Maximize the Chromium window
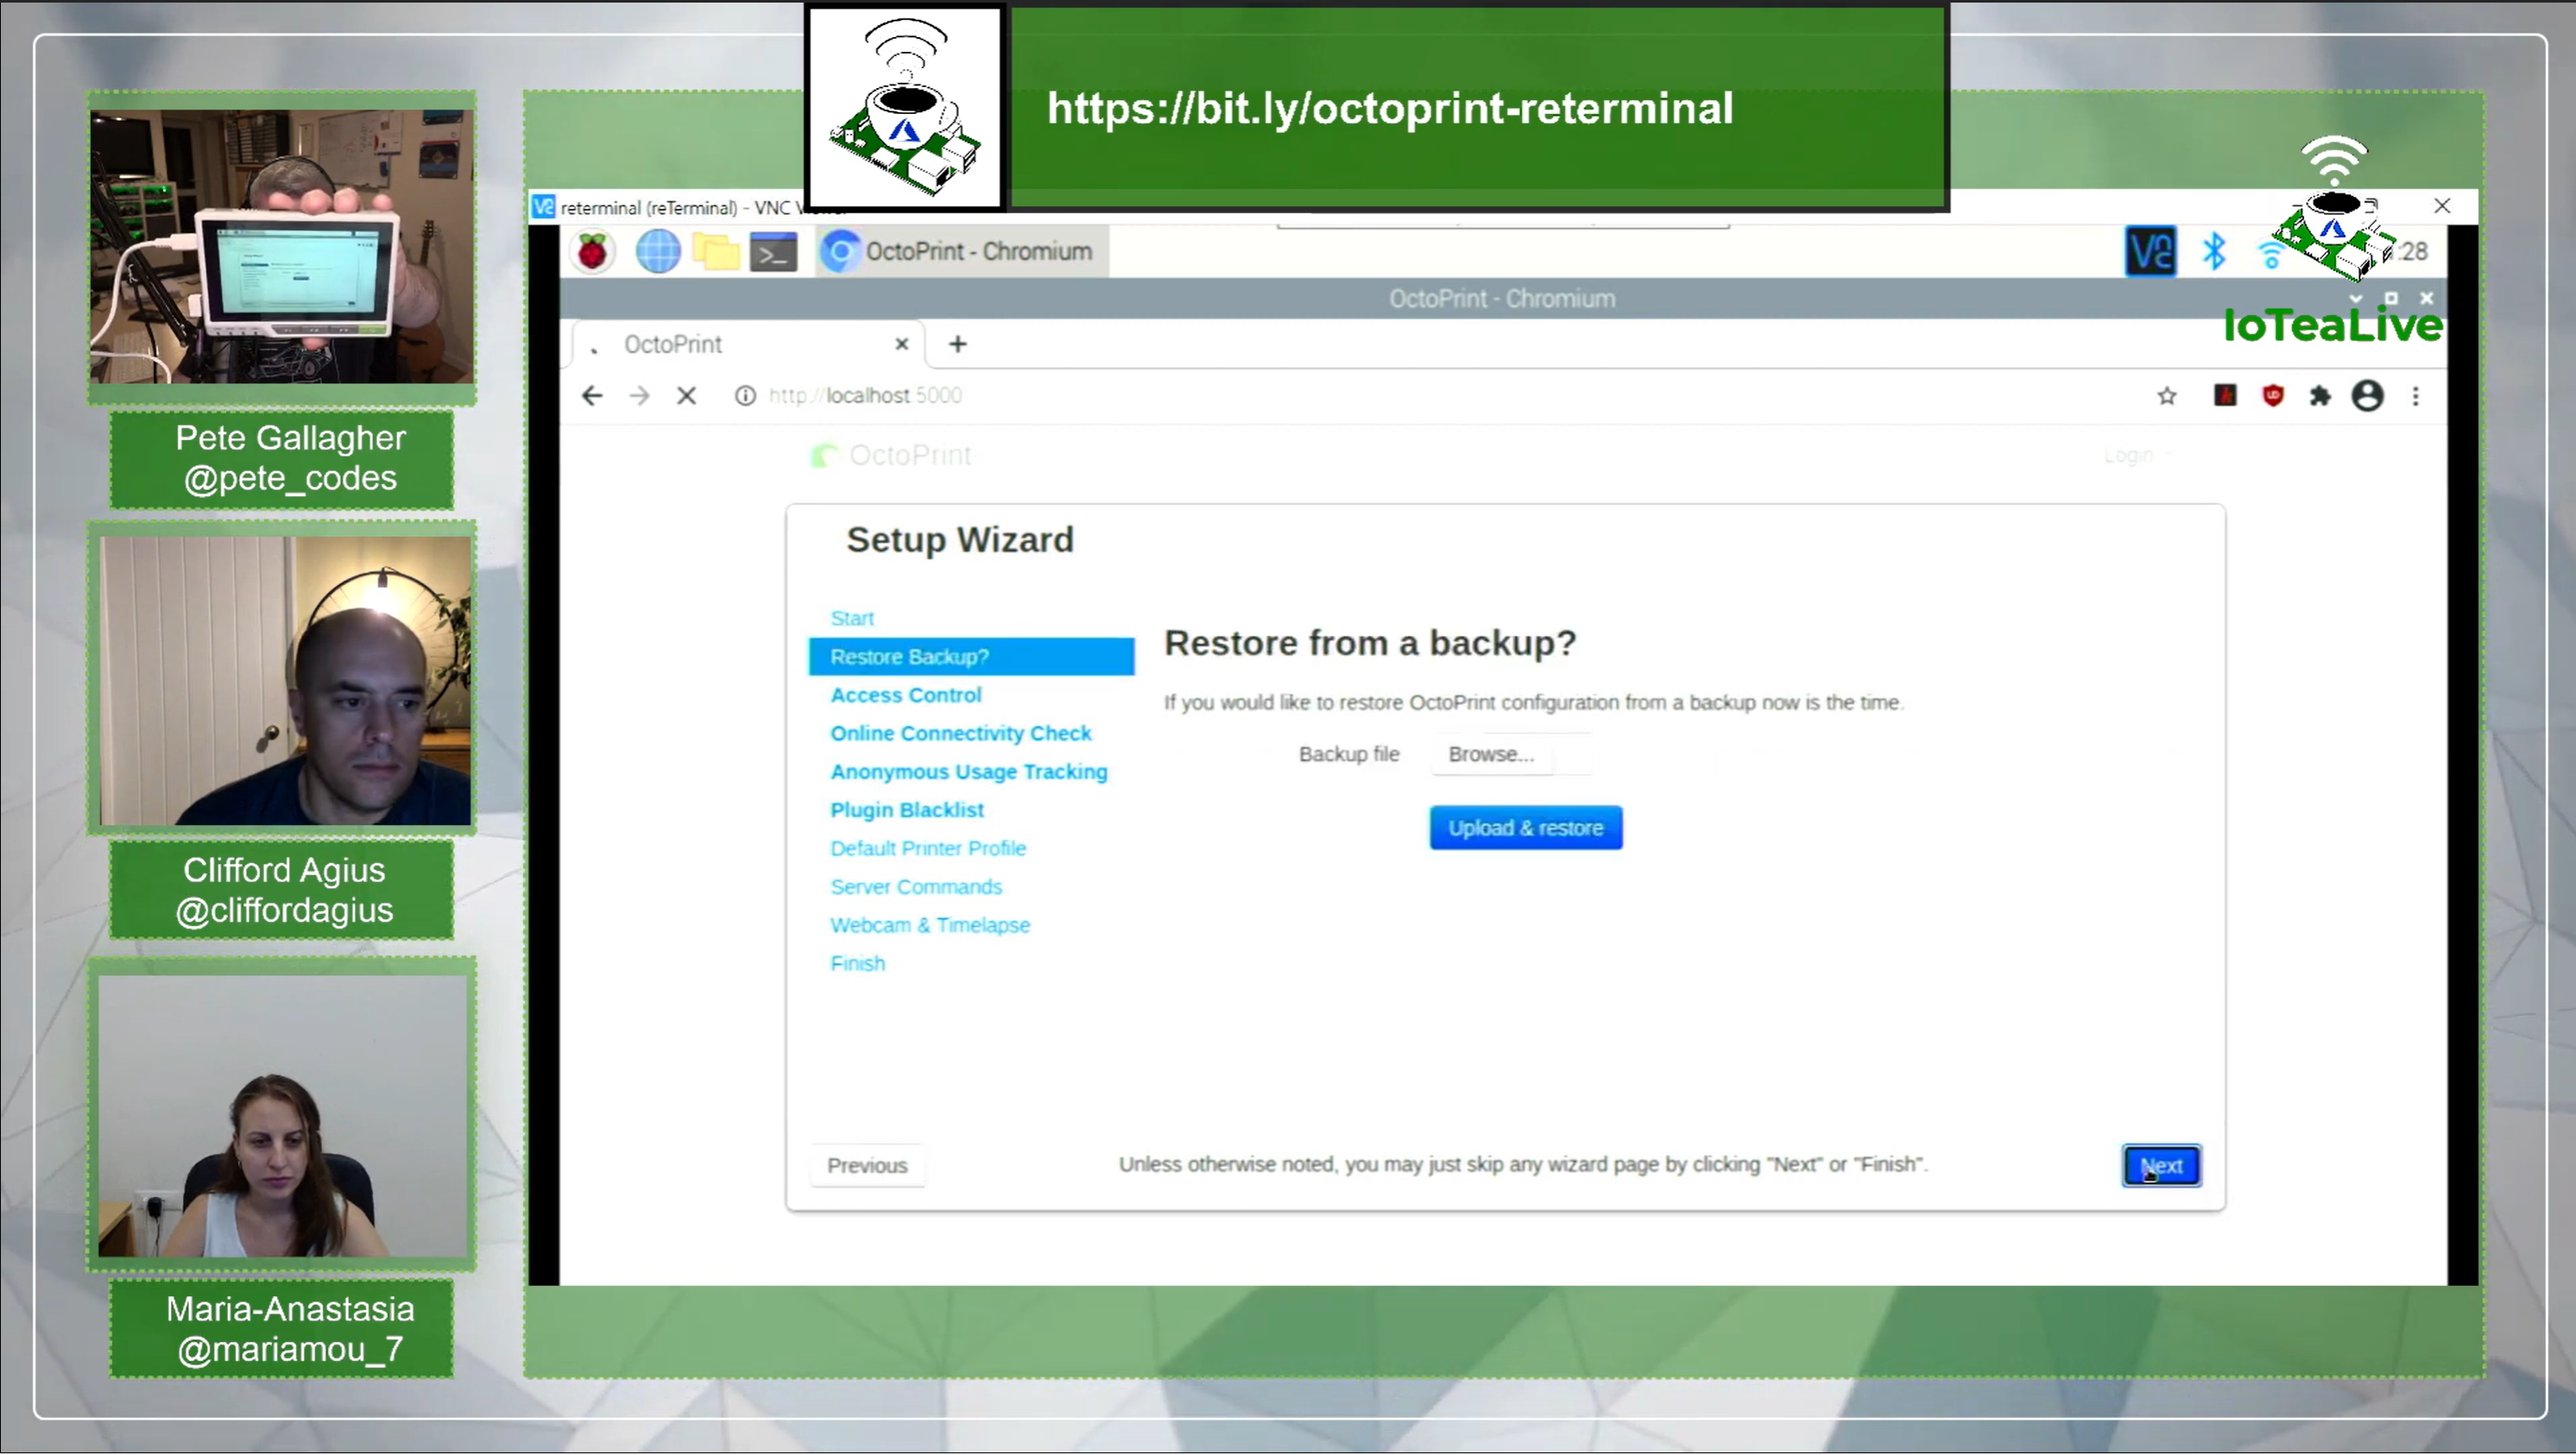The height and width of the screenshot is (1455, 2576). pos(2391,298)
